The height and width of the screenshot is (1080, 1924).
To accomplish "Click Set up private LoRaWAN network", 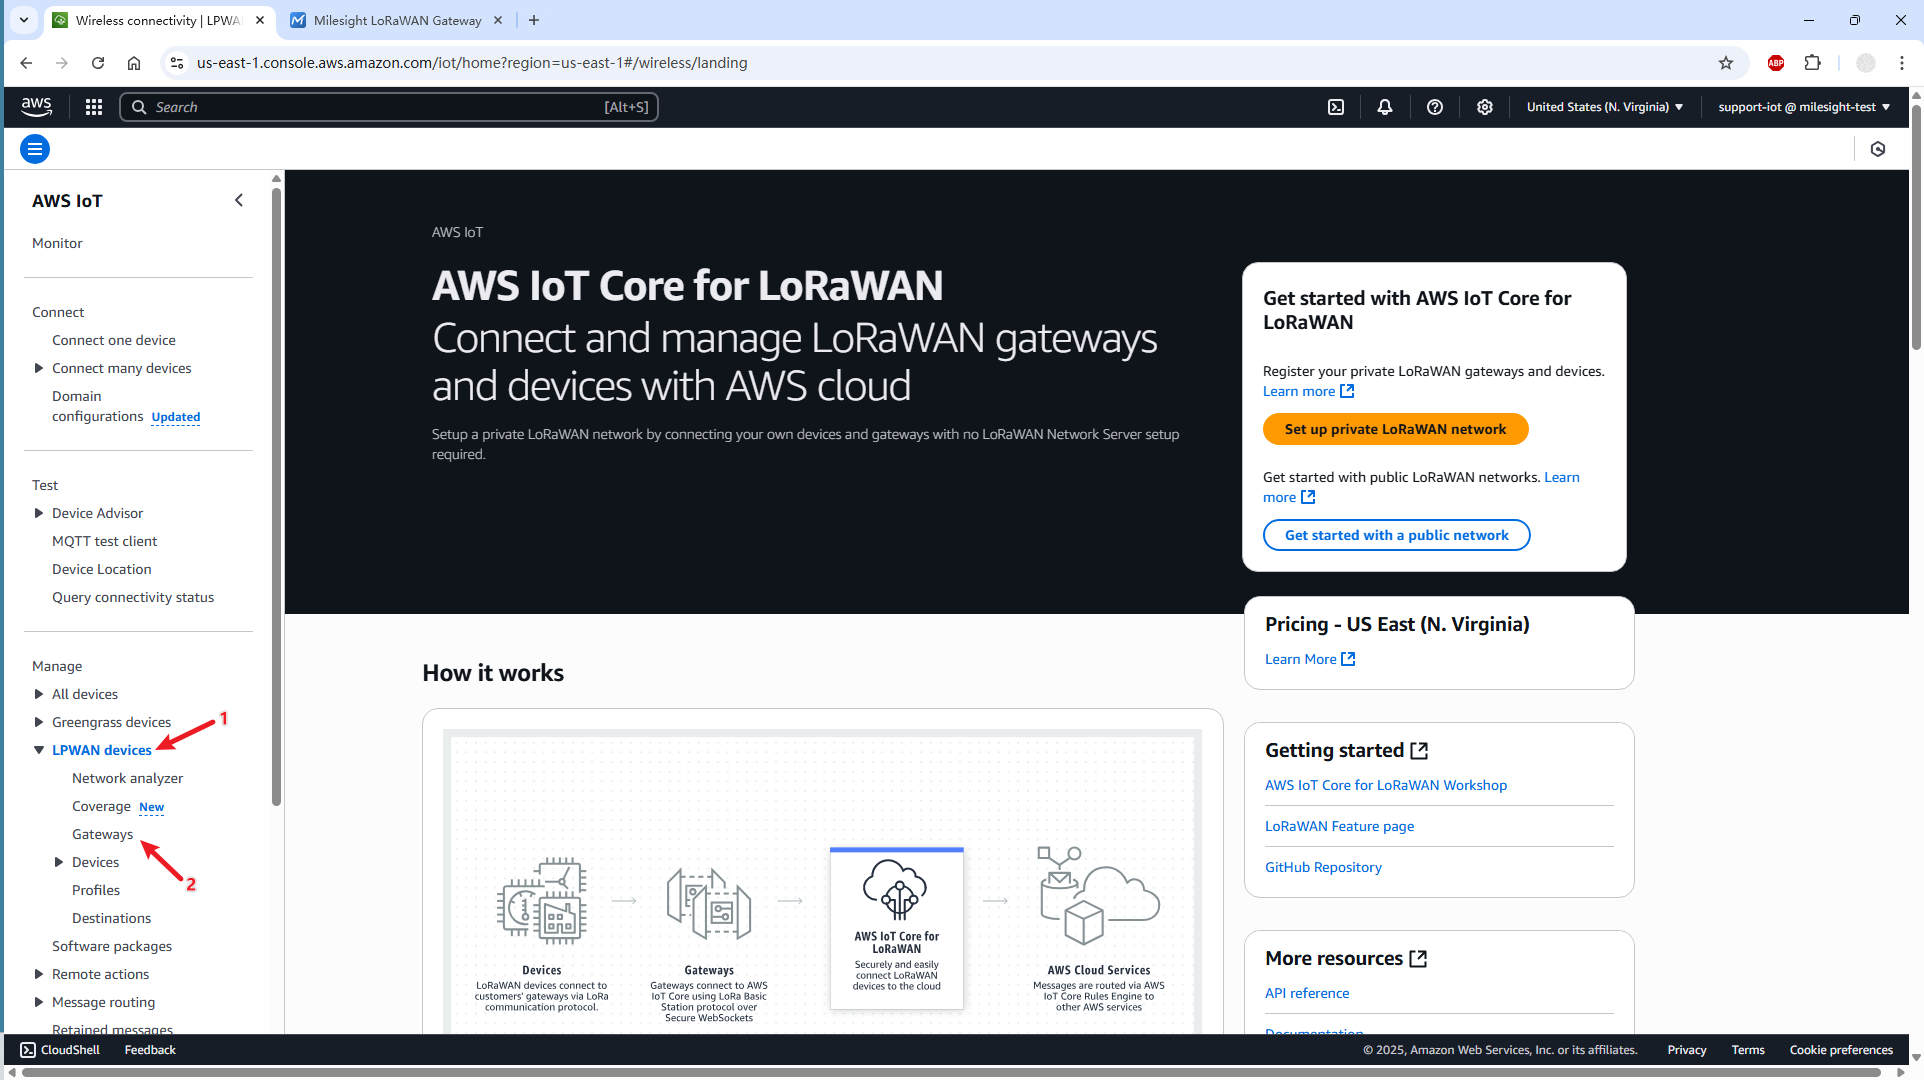I will (1395, 429).
